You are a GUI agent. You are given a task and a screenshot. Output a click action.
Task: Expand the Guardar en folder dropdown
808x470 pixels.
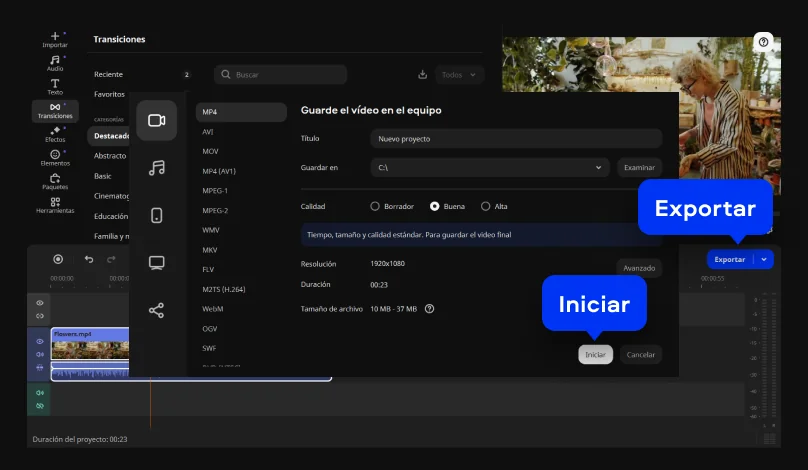599,168
